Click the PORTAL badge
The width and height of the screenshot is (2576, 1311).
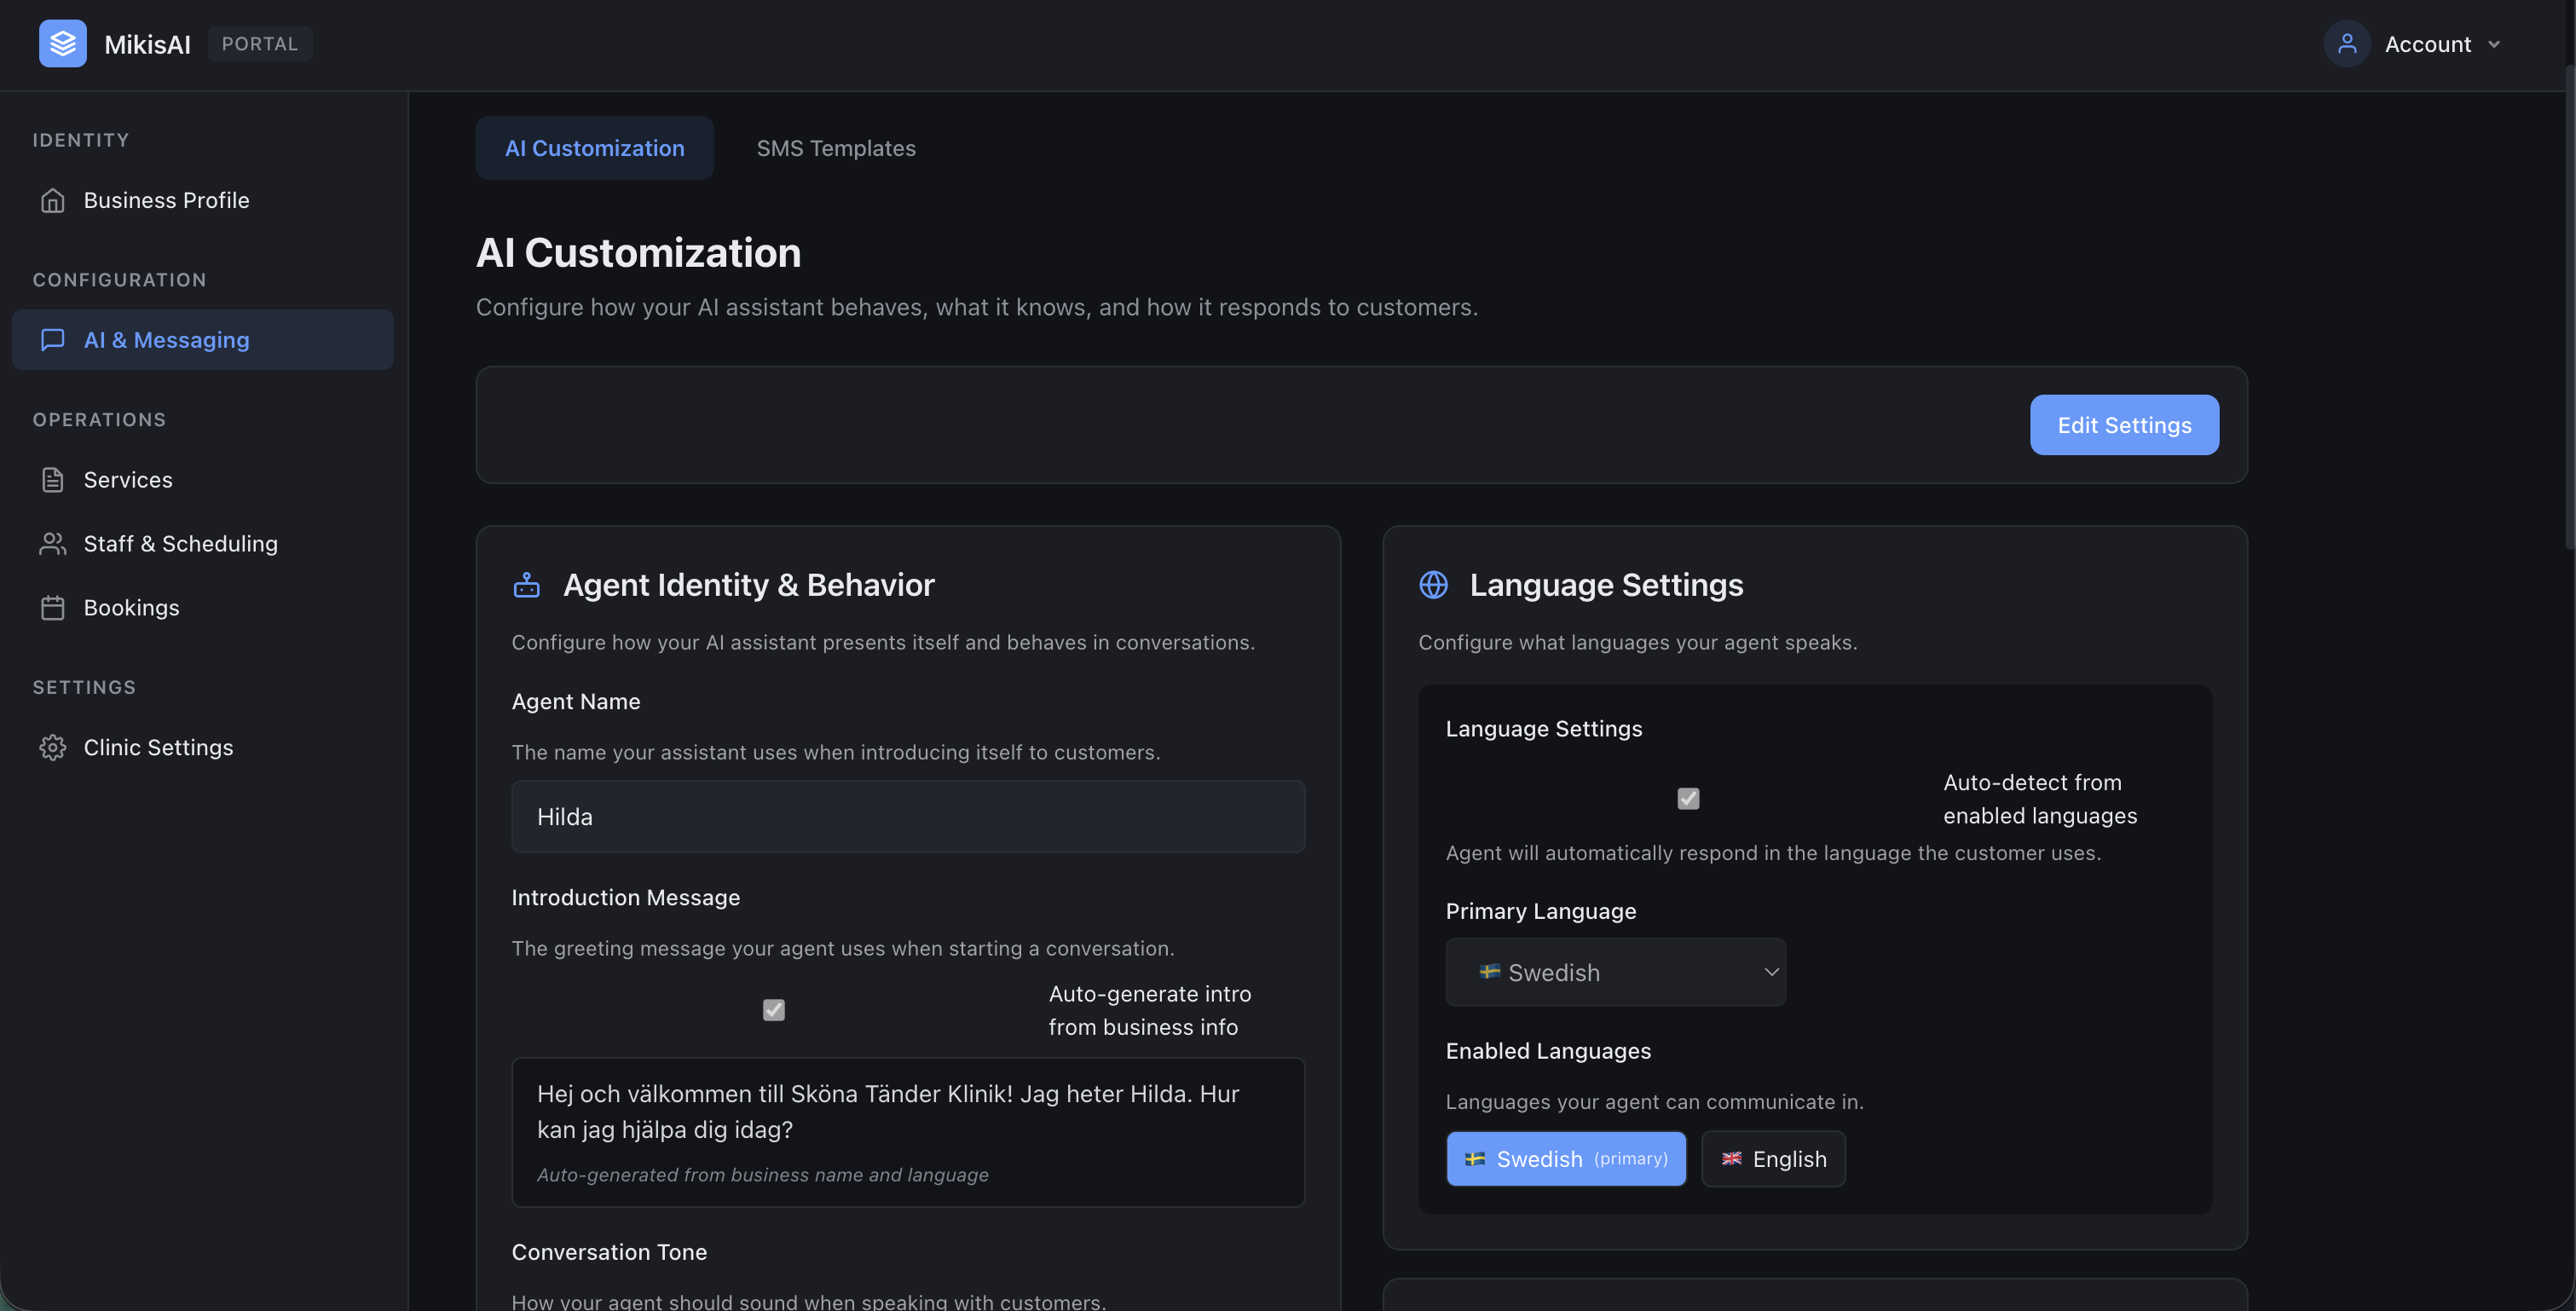[260, 44]
